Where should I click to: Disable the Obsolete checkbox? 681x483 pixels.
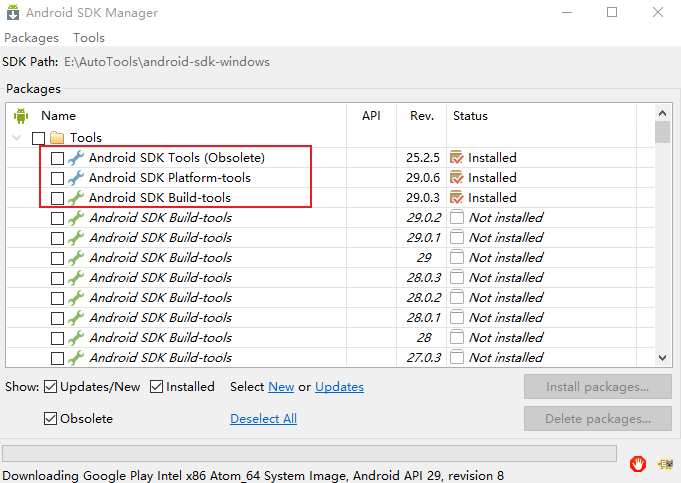(x=51, y=419)
